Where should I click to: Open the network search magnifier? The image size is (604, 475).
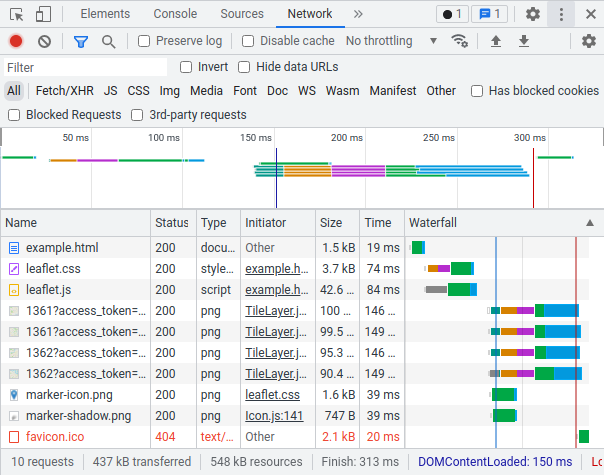(108, 41)
